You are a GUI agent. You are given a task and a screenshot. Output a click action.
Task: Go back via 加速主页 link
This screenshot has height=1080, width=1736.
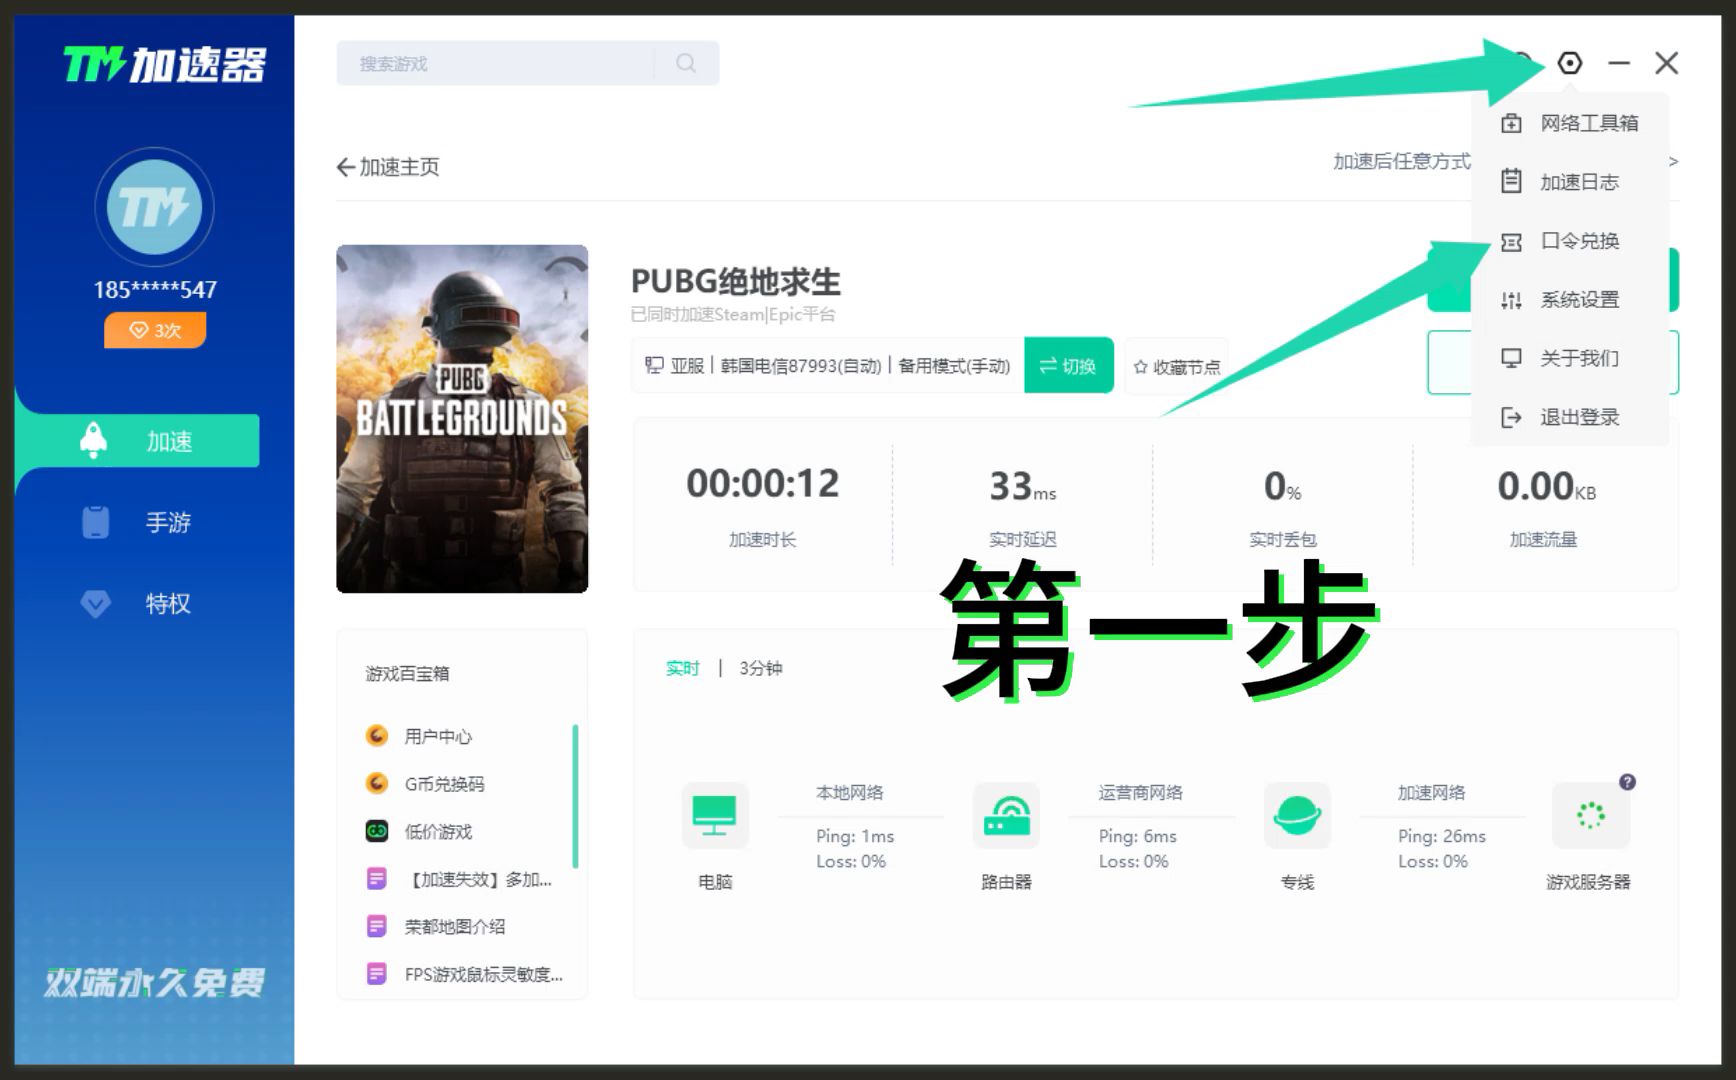[x=388, y=167]
